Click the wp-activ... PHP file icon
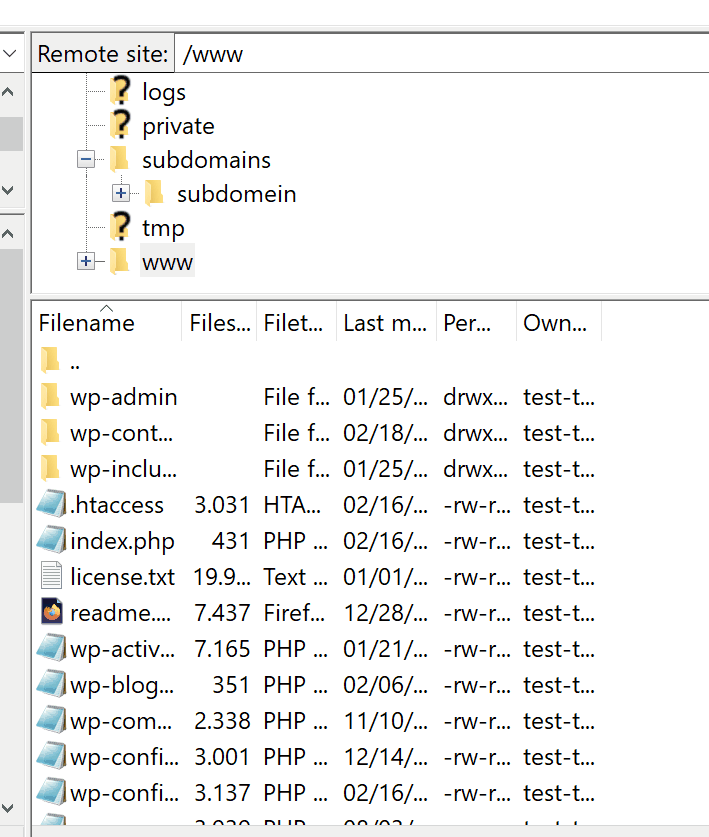709x837 pixels. tap(51, 648)
